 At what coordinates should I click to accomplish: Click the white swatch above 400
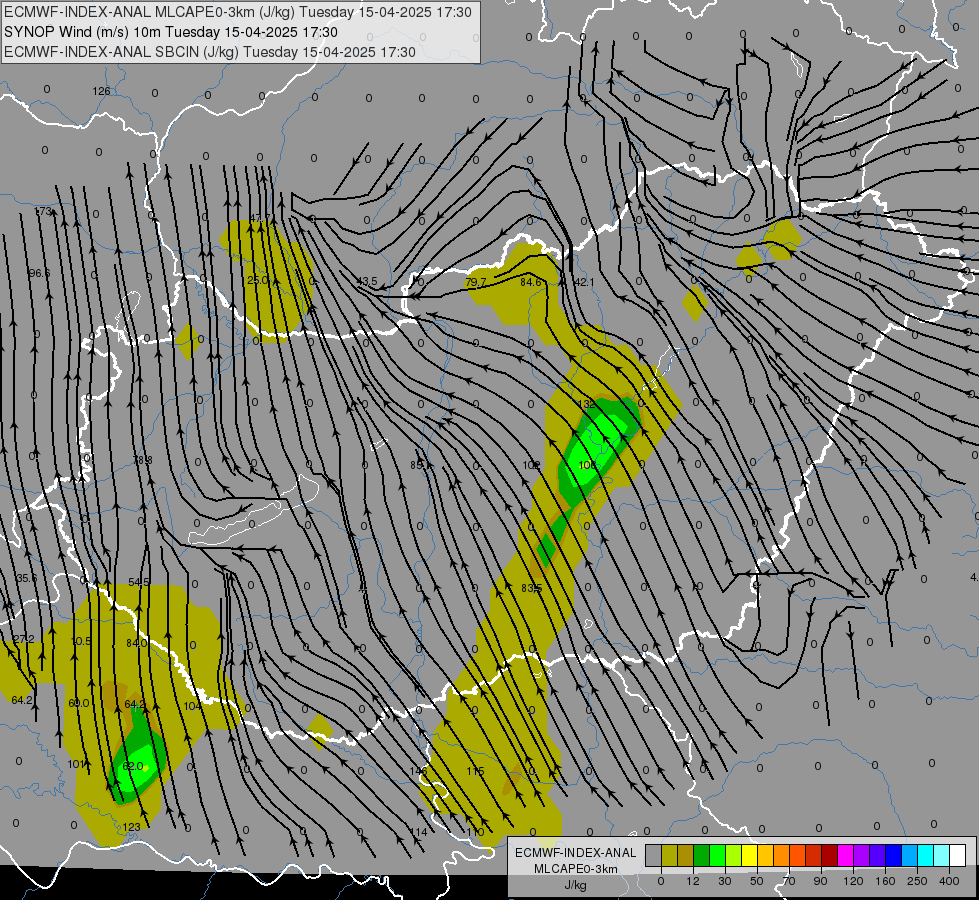coord(957,855)
